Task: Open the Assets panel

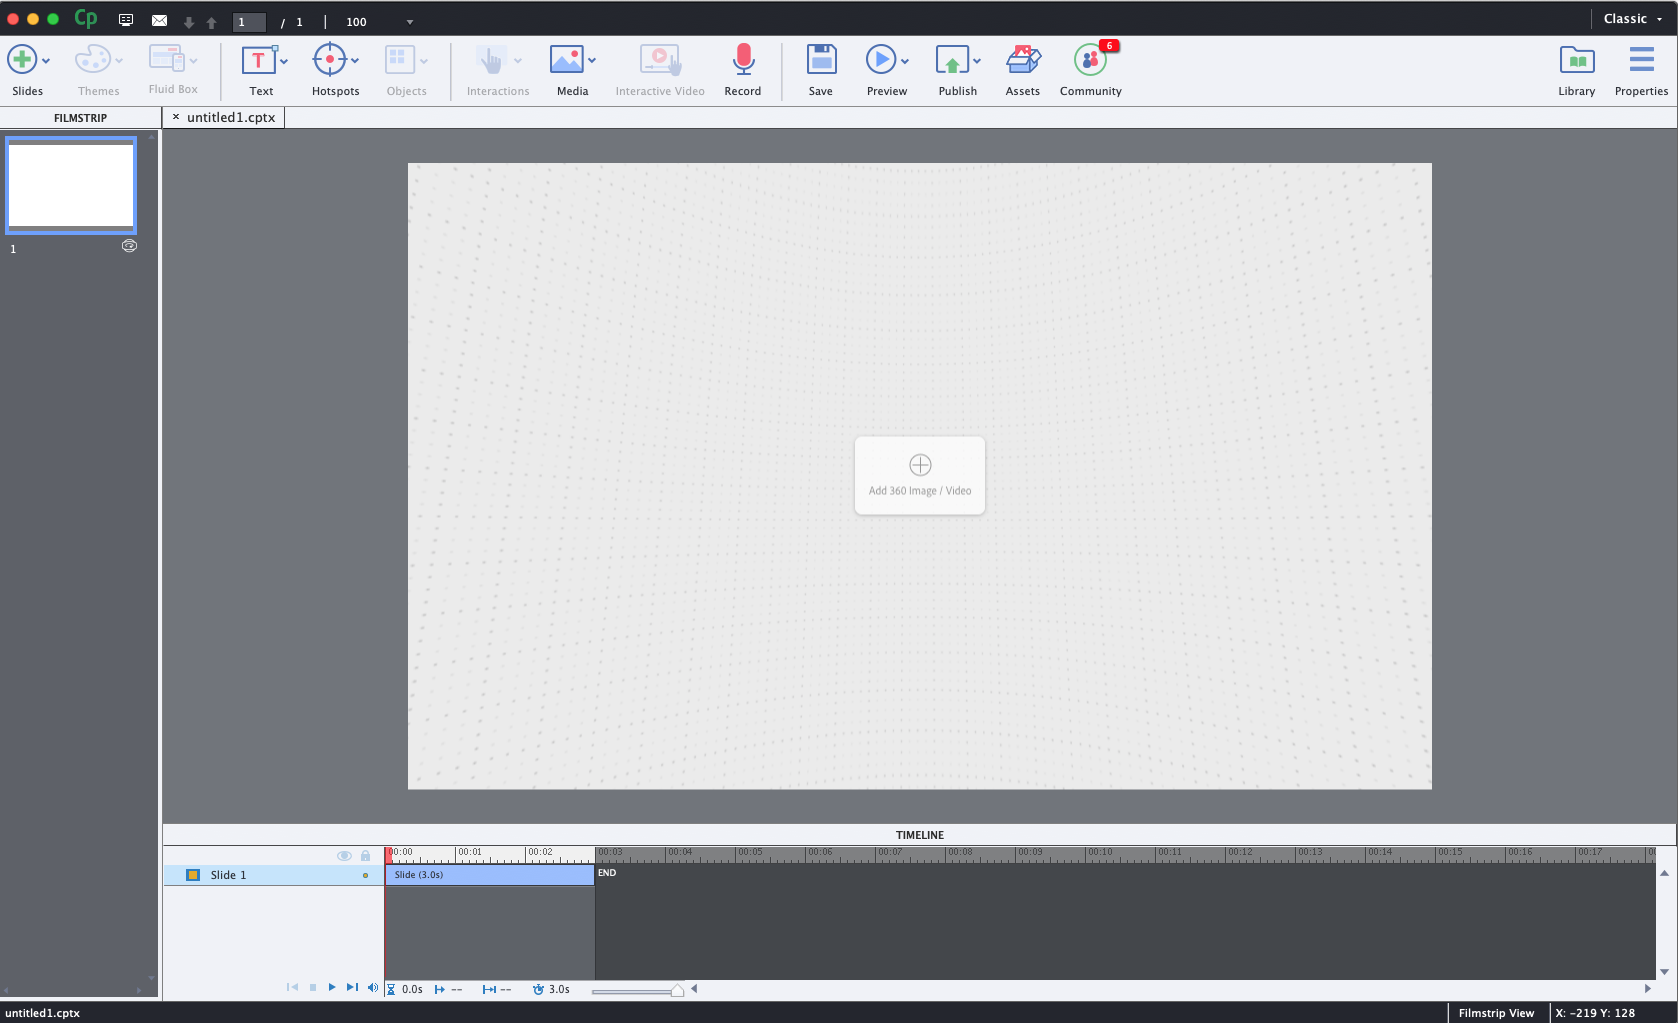Action: coord(1022,60)
